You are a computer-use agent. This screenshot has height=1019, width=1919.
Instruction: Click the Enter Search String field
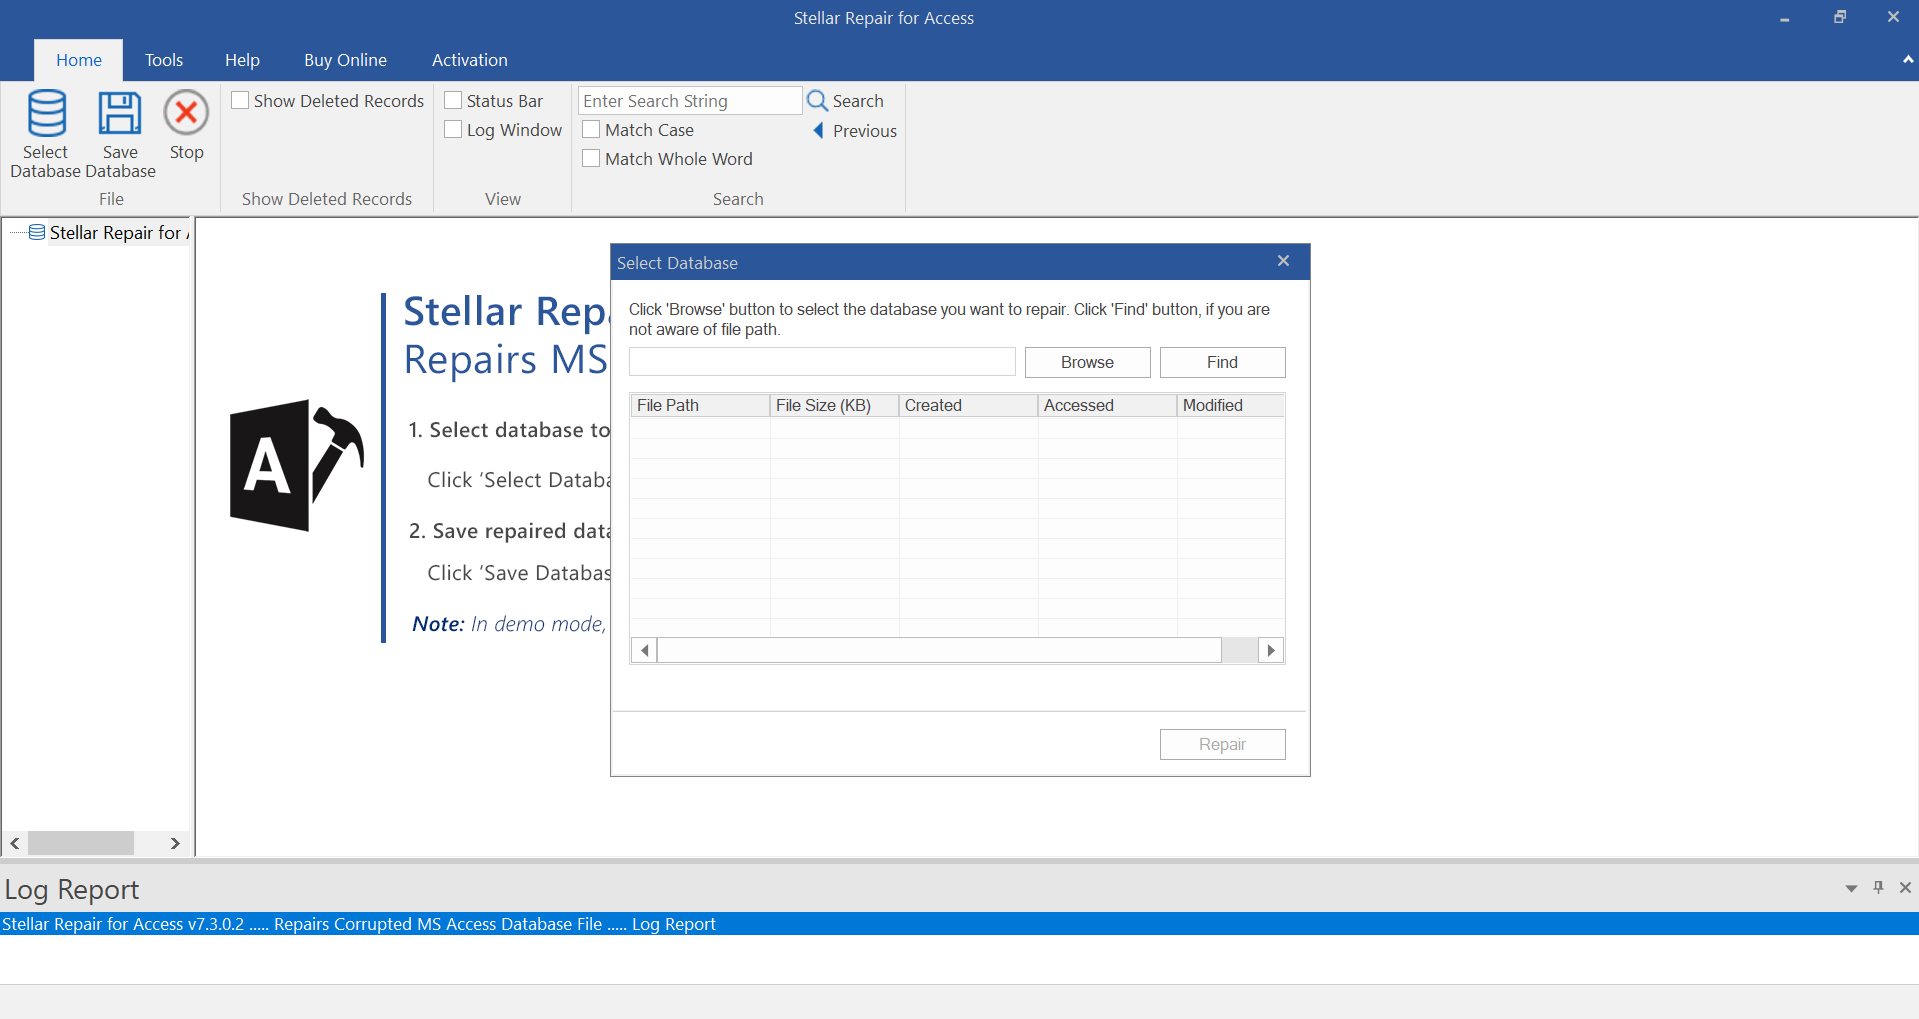(x=689, y=100)
